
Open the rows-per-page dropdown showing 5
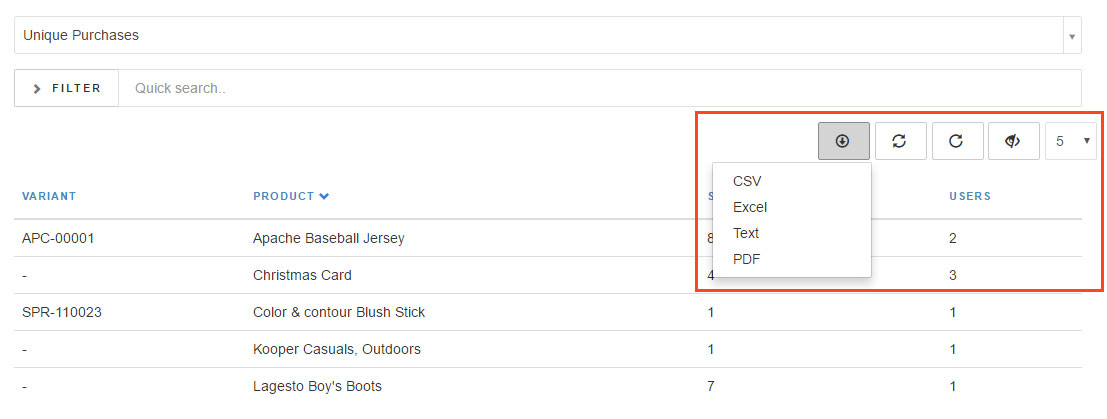[1070, 141]
